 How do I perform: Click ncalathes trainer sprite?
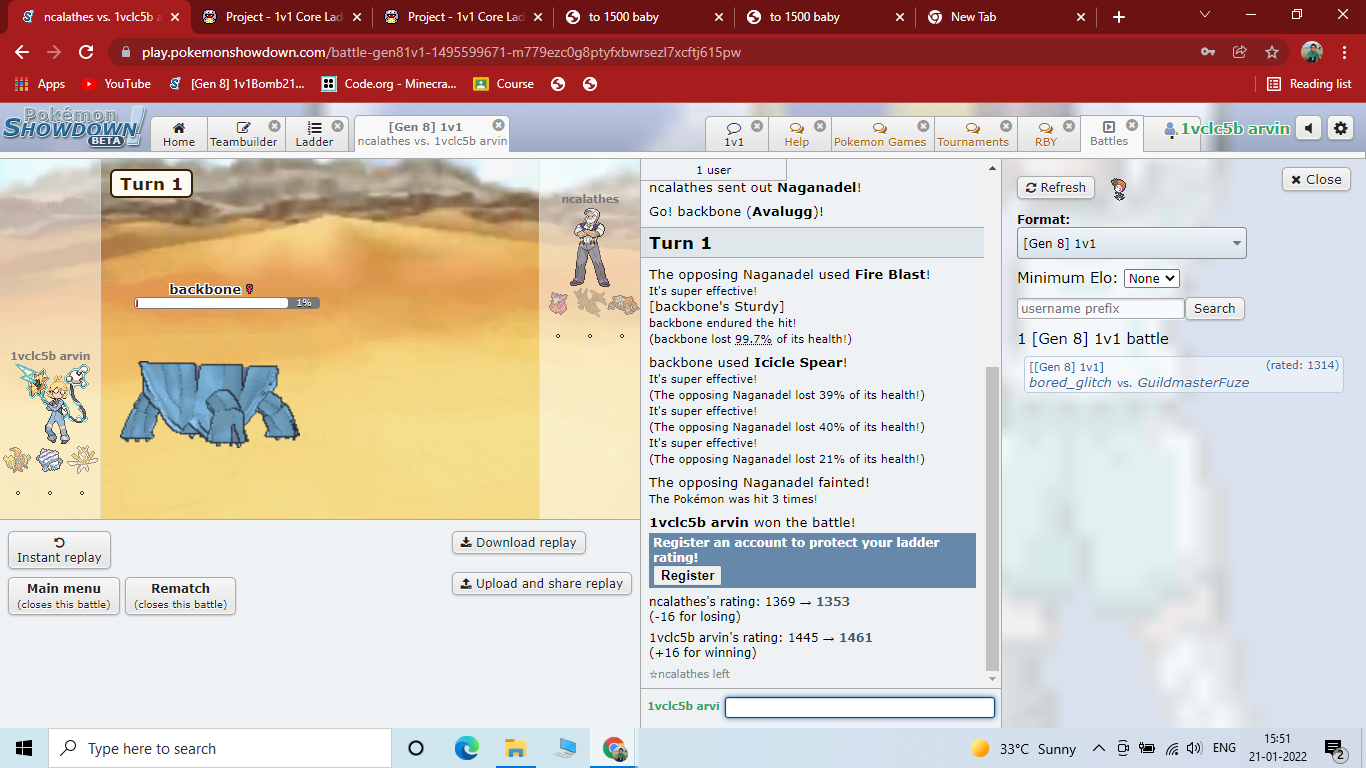pyautogui.click(x=590, y=248)
